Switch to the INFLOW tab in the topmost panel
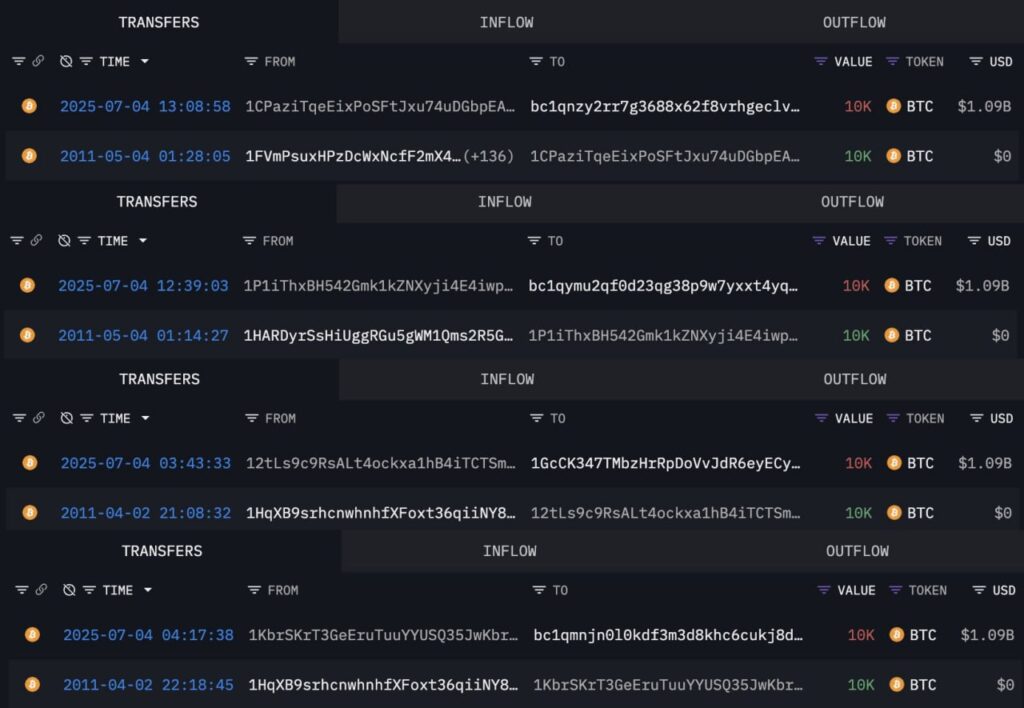Screen dimensions: 1024x708 tap(506, 22)
